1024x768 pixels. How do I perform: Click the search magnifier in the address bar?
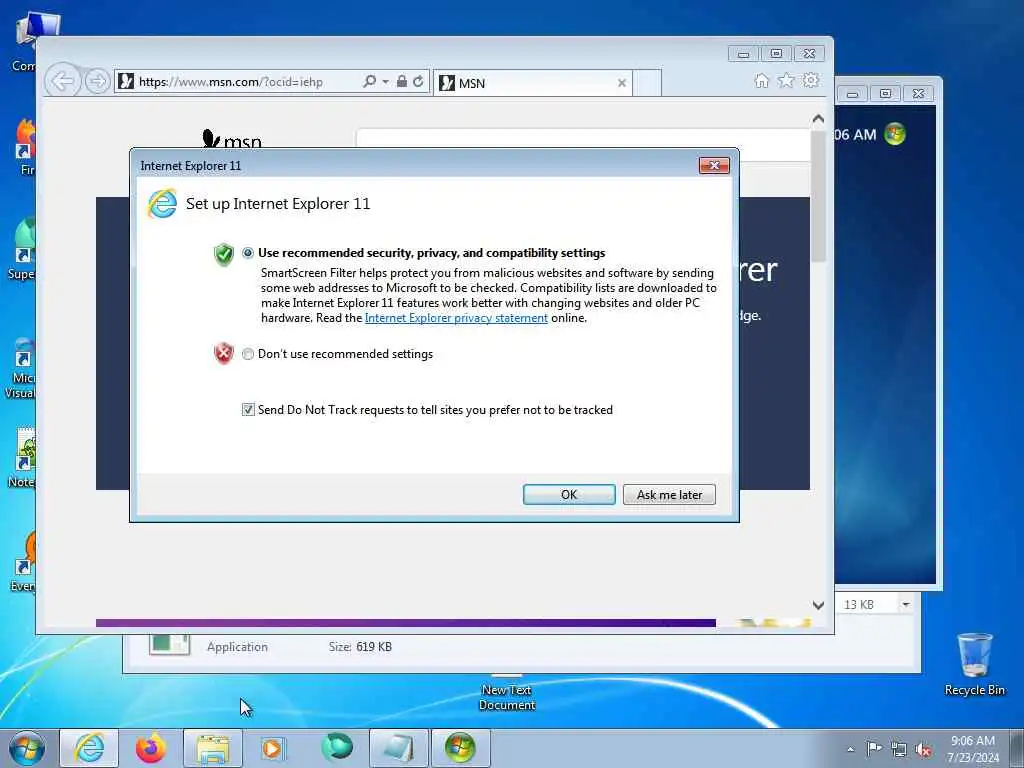[x=370, y=82]
